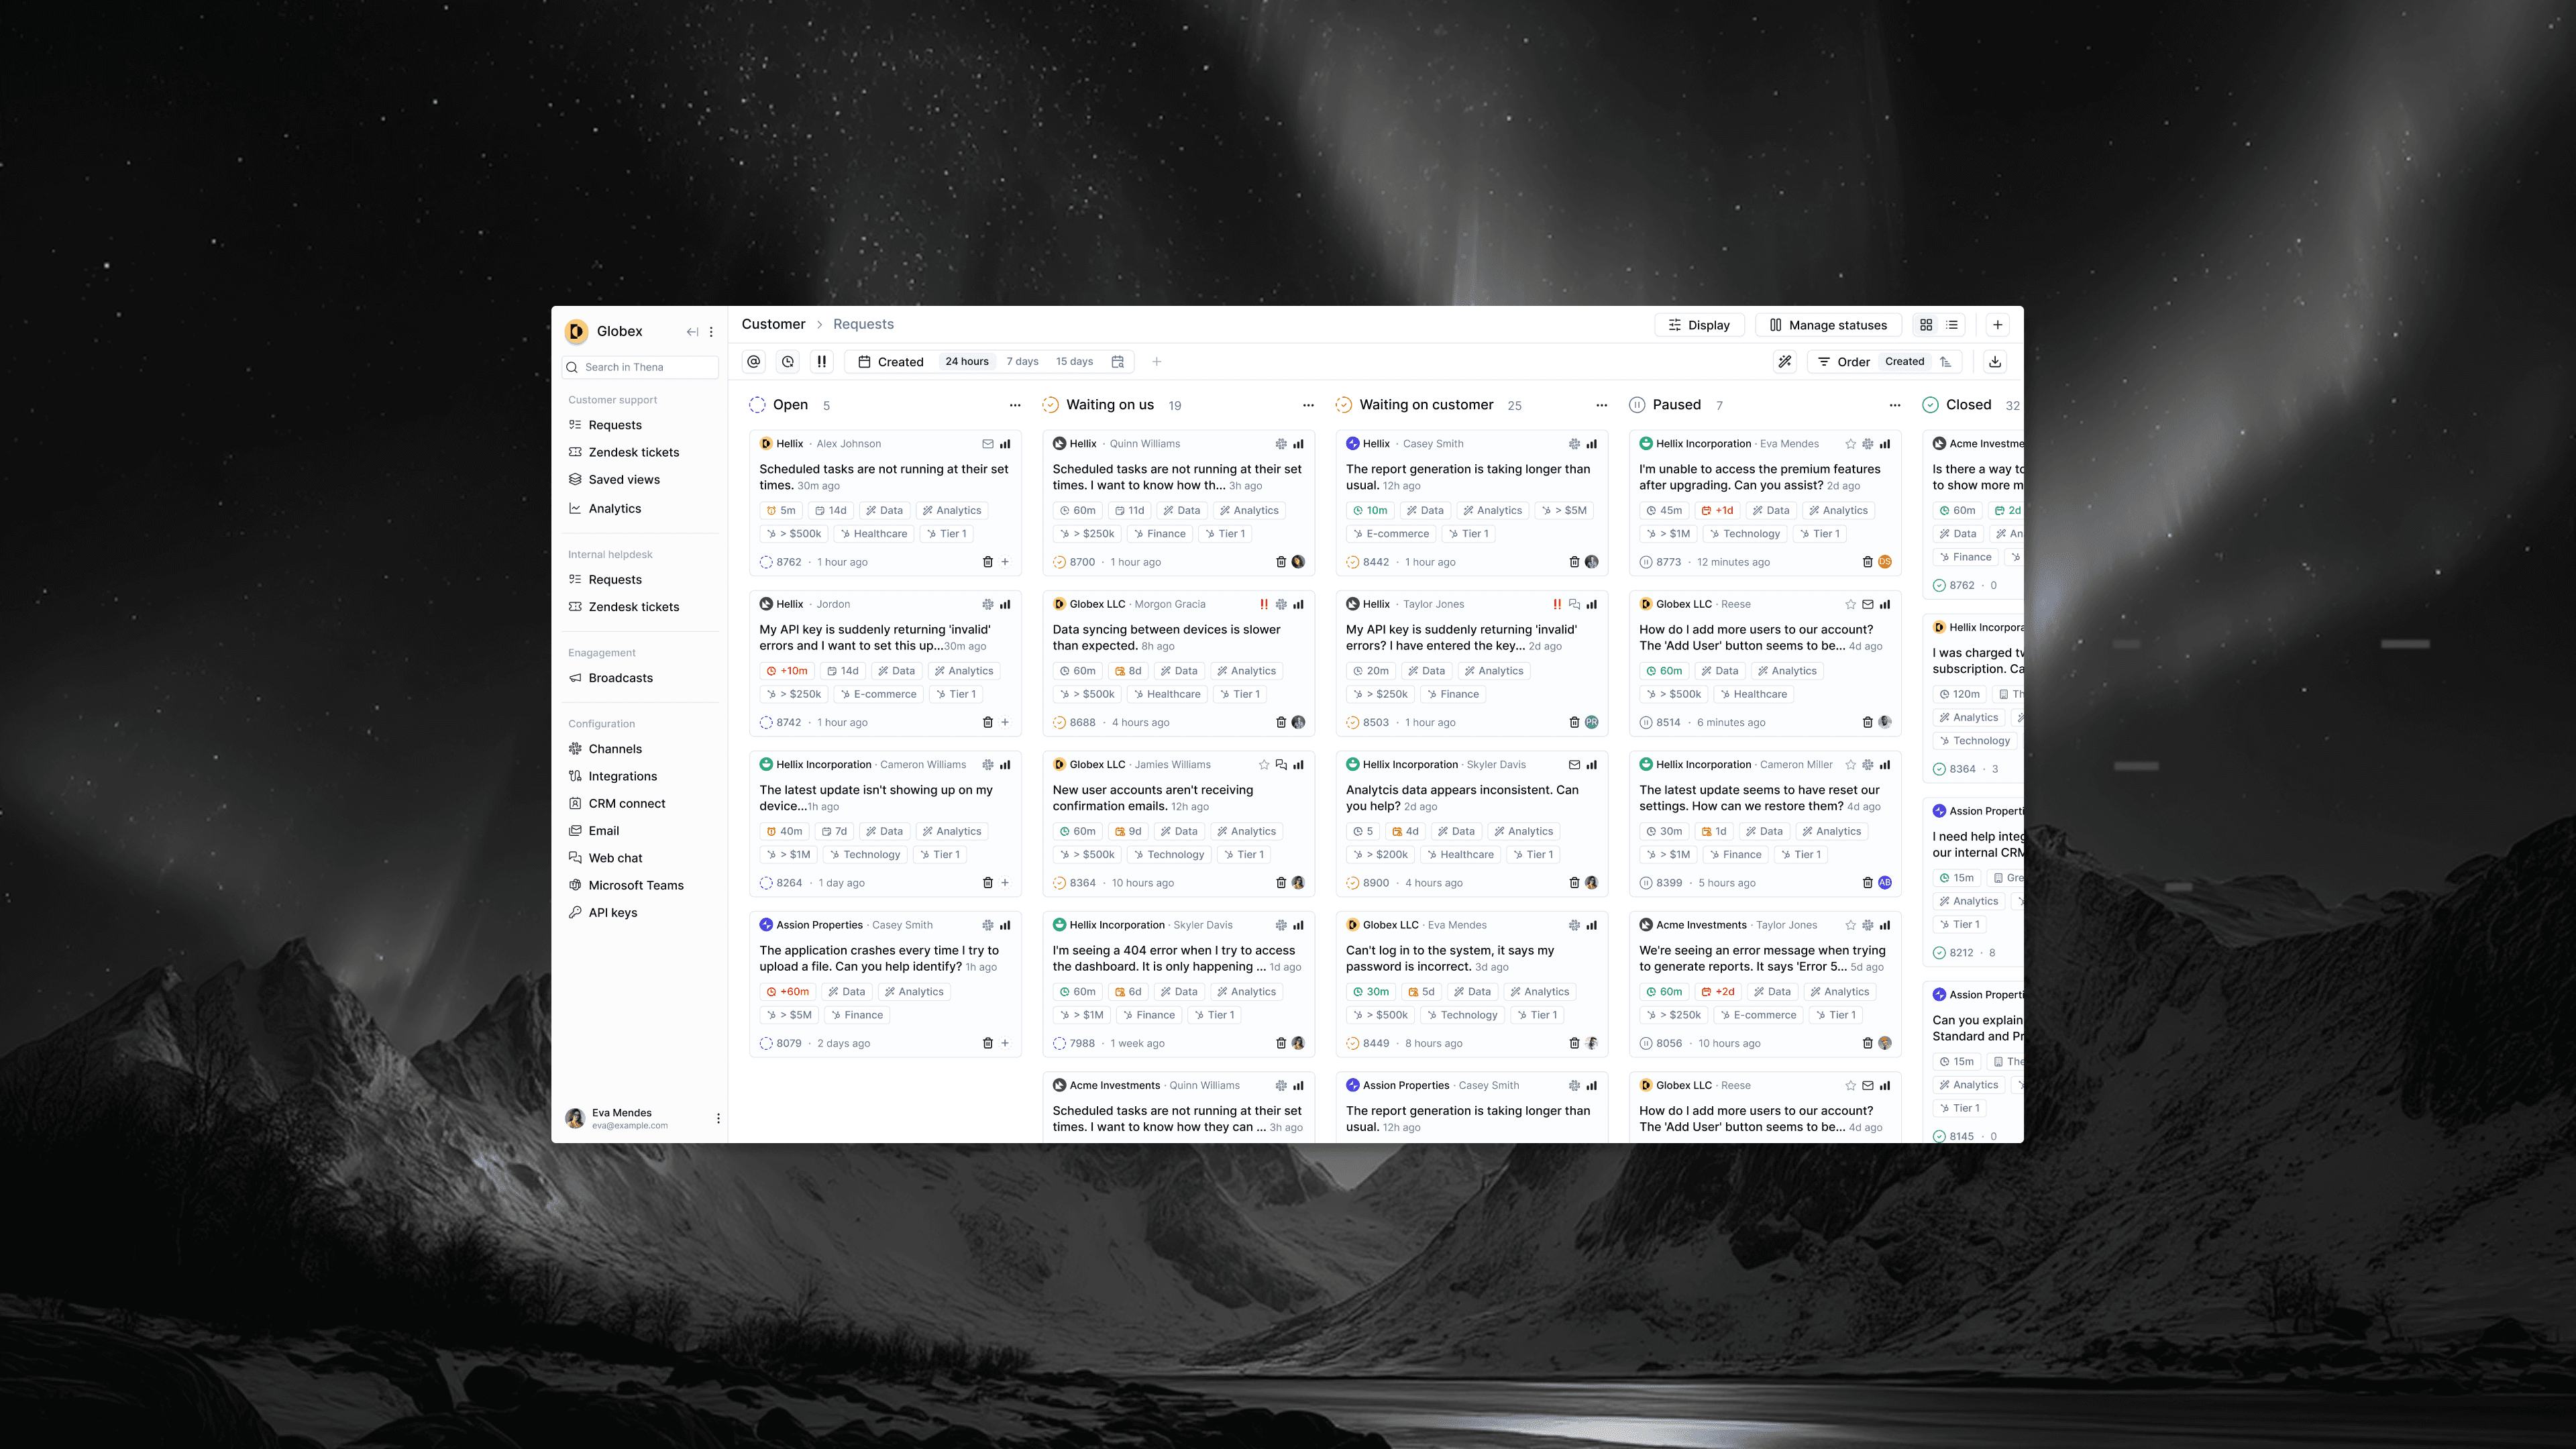Star the Hellix Incorporation Eva Mendes ticket
Screen dimensions: 2576x1449
[1850, 444]
